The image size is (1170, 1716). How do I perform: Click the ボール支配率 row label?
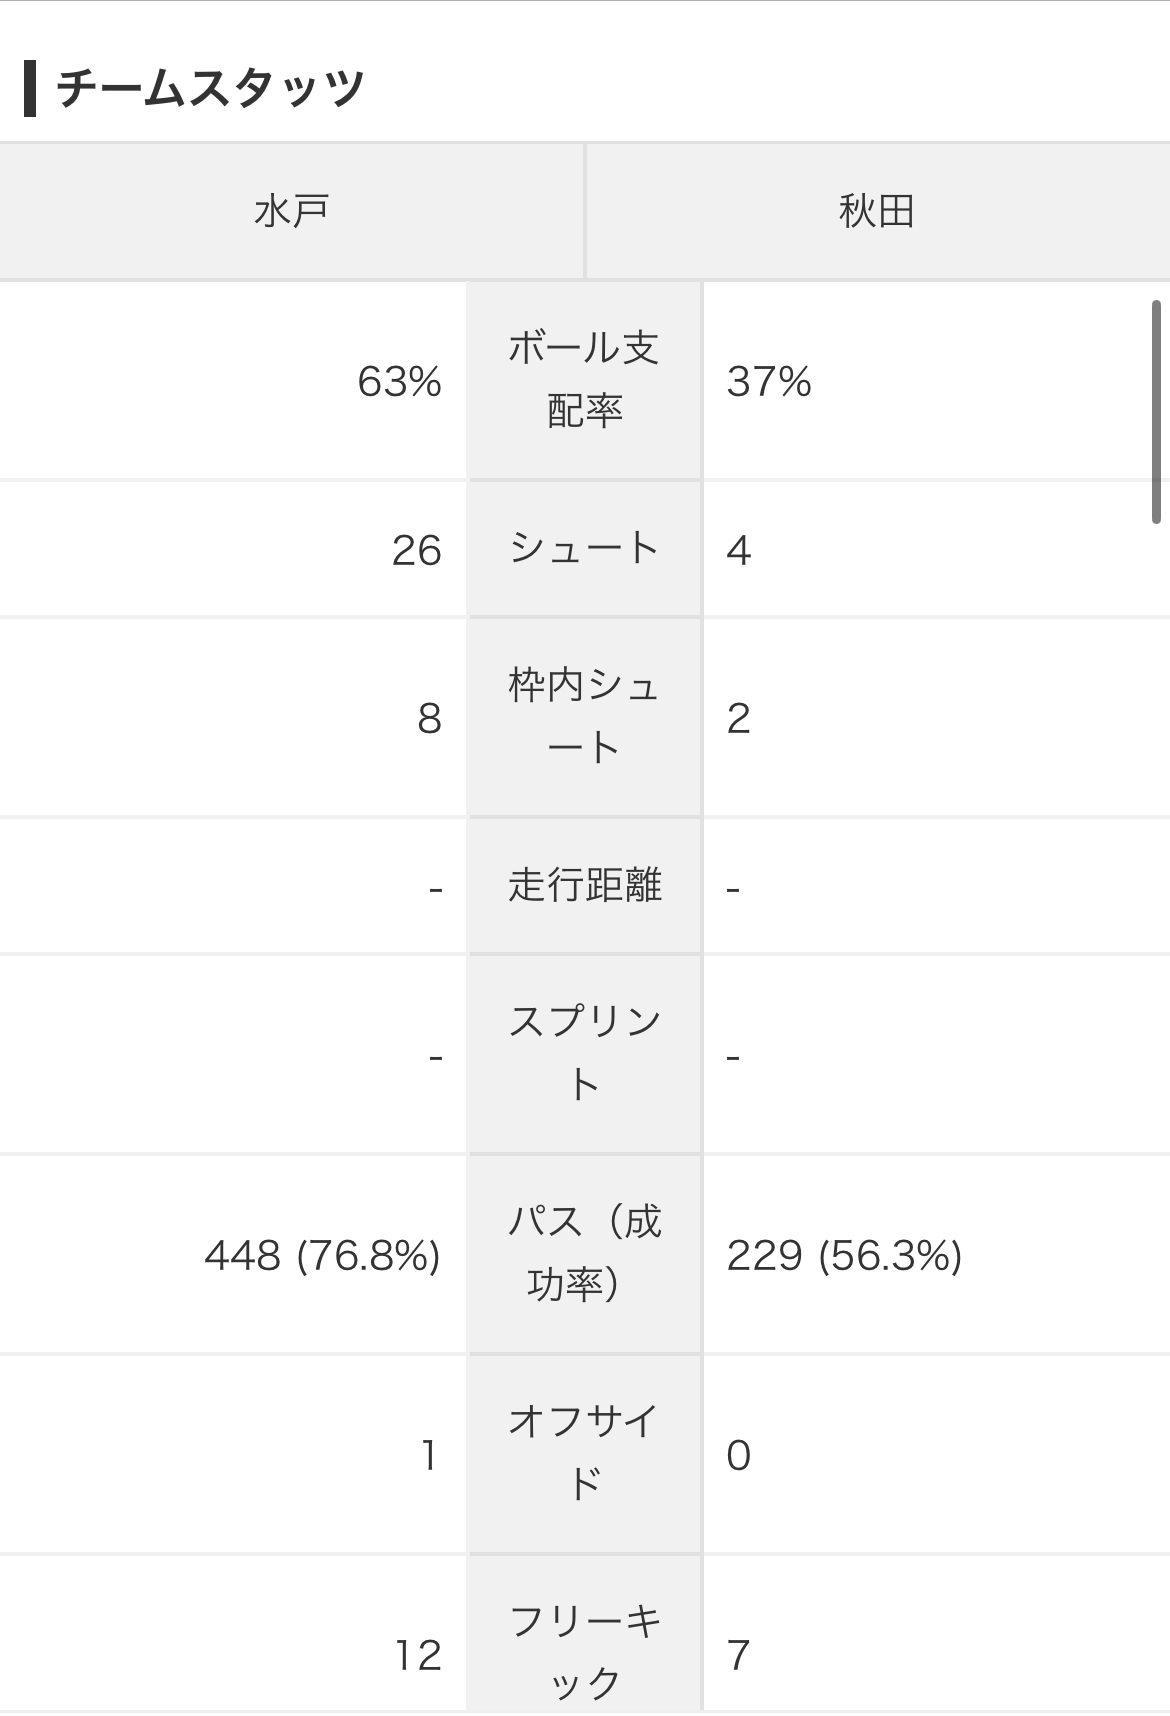click(585, 380)
